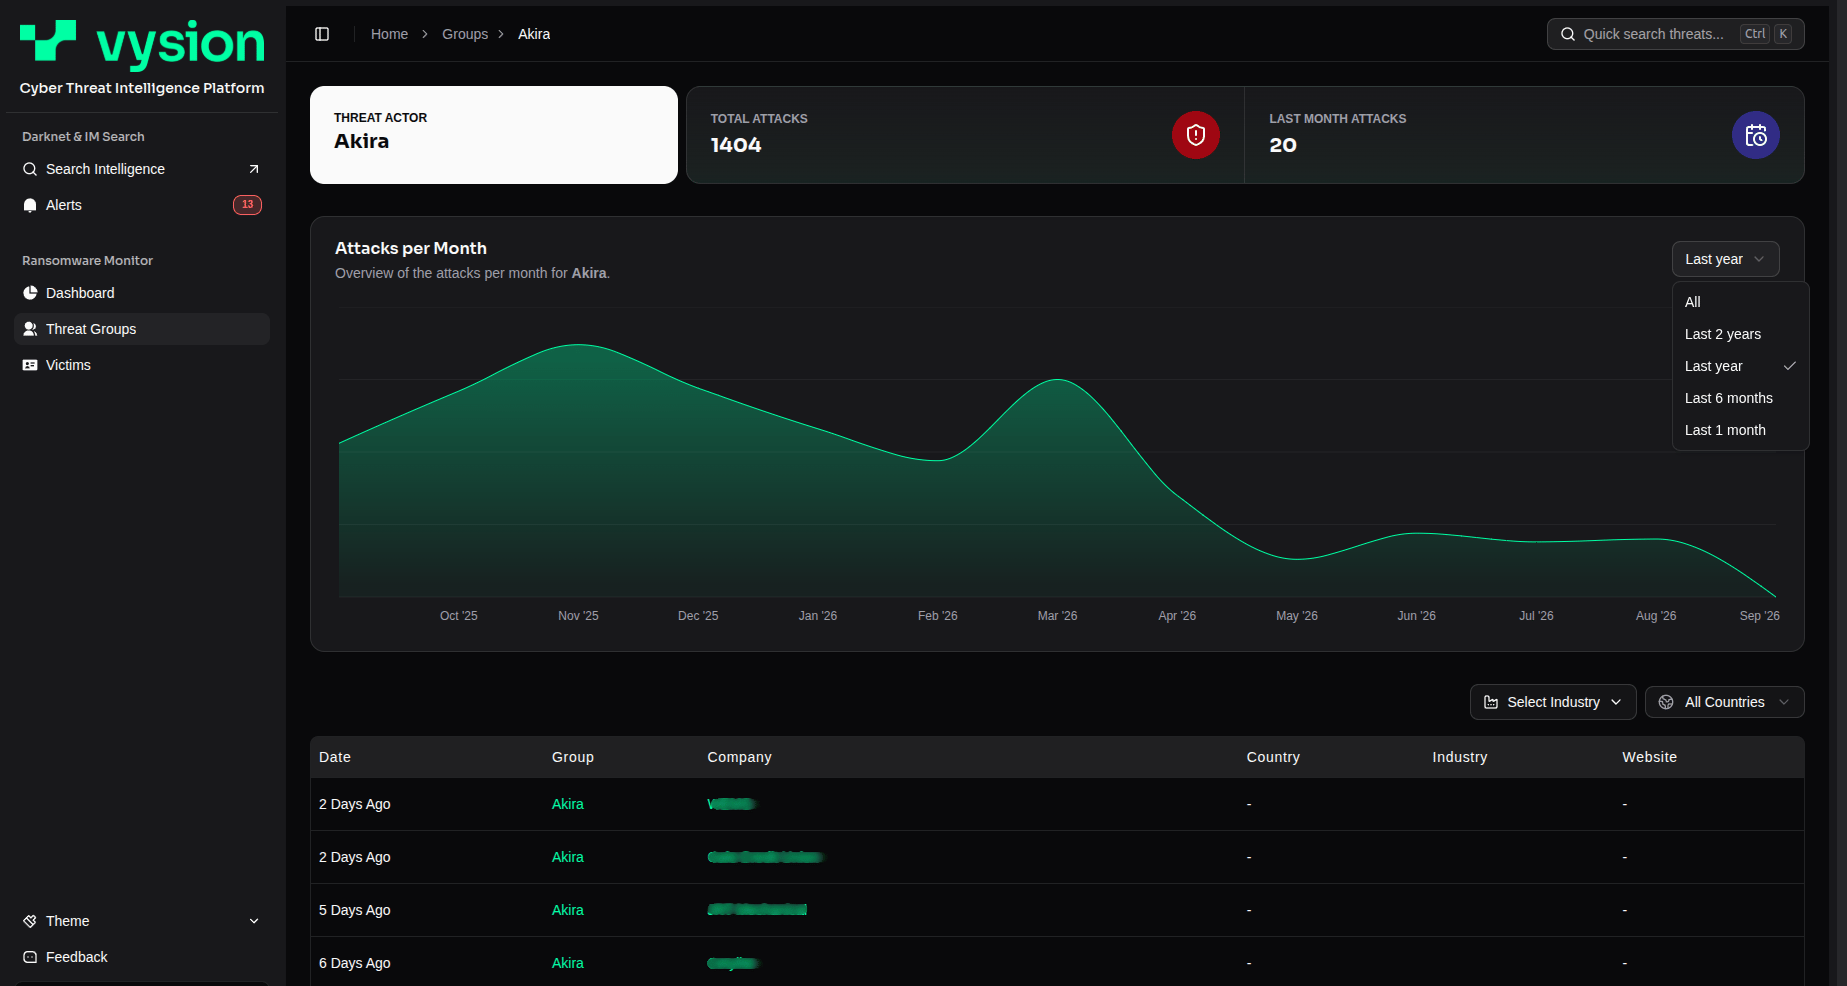This screenshot has width=1847, height=986.
Task: Open the Dashboard sidebar item
Action: [x=142, y=293]
